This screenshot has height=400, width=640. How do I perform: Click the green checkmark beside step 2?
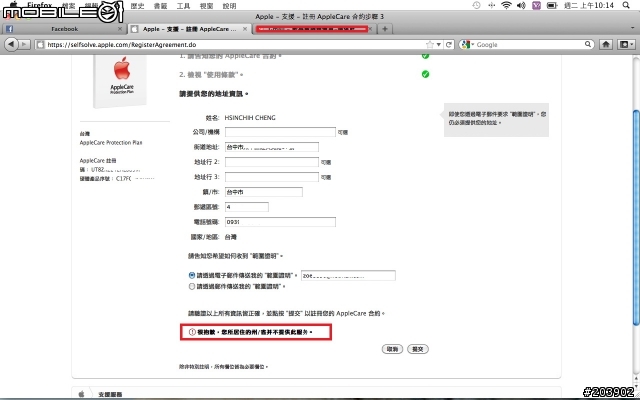coord(425,74)
